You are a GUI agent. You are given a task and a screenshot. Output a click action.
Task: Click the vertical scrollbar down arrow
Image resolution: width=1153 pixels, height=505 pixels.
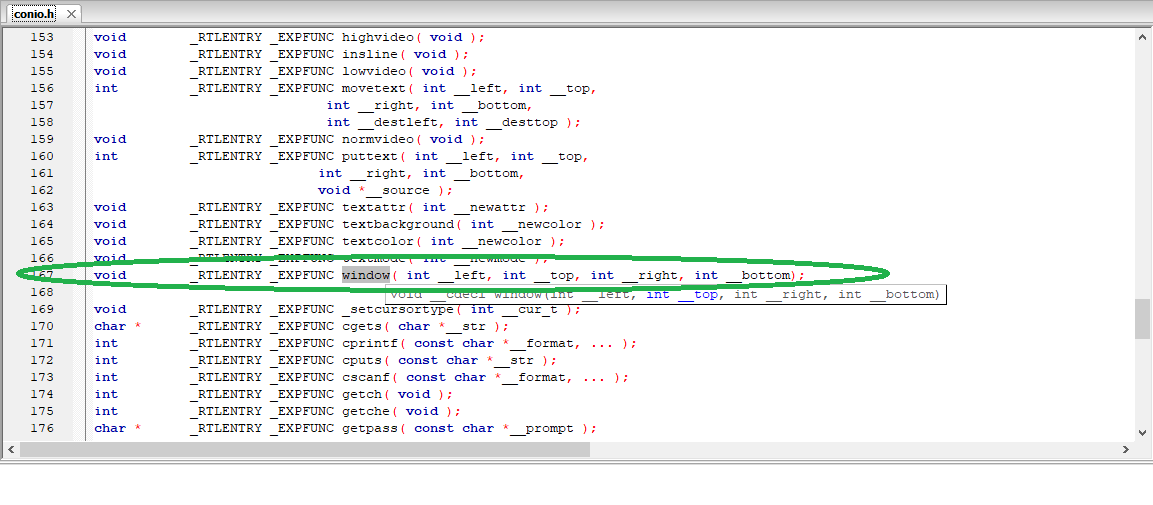[x=1143, y=432]
